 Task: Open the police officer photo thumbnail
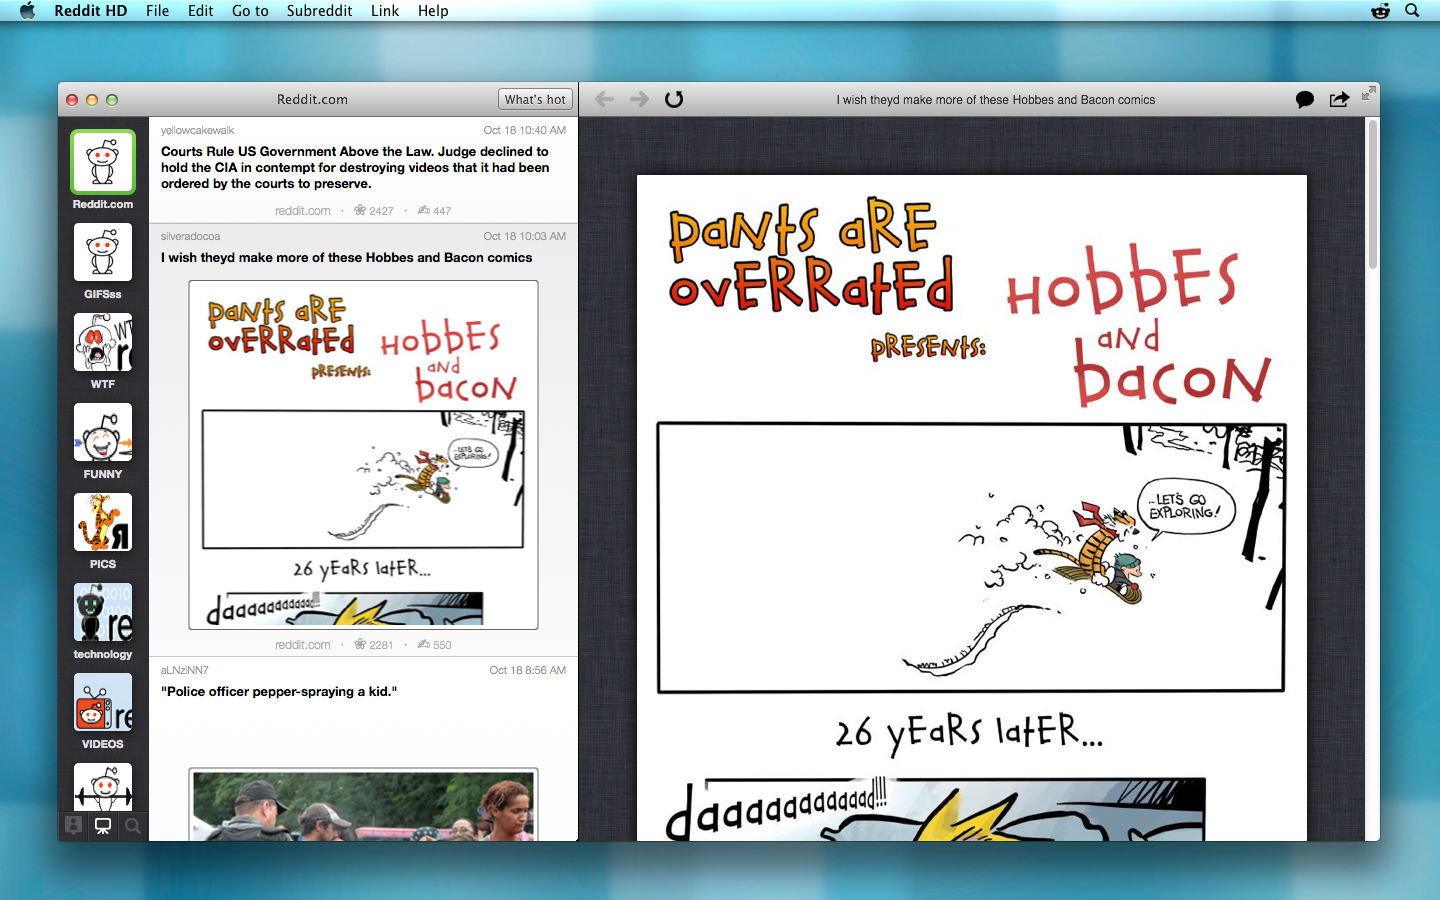coord(363,805)
